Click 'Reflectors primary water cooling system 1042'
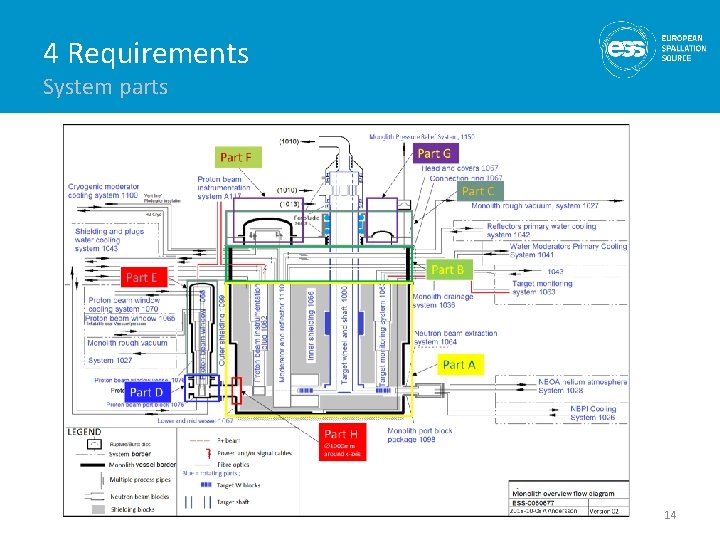This screenshot has height=540, width=720. [541, 230]
